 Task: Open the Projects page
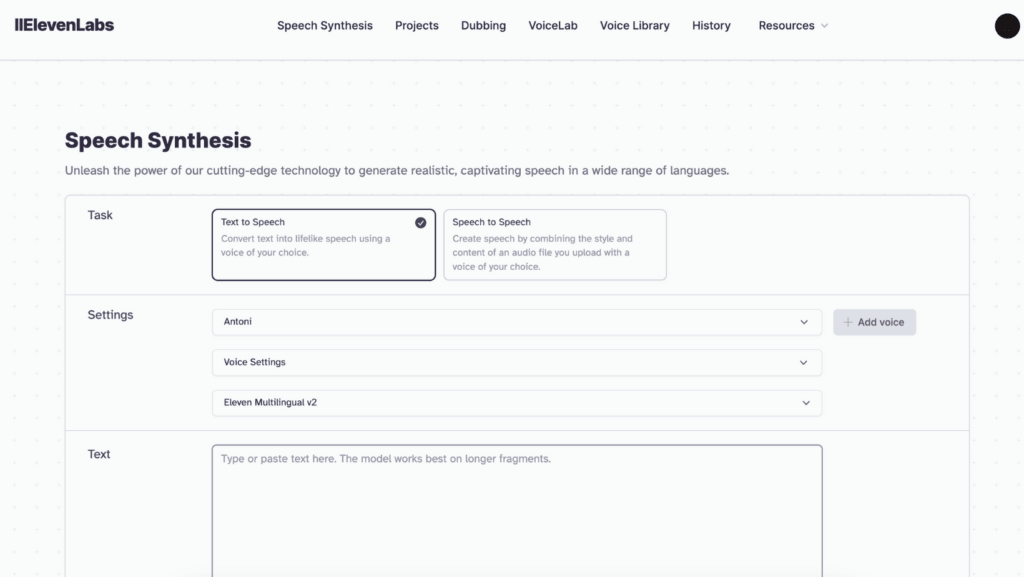[416, 25]
